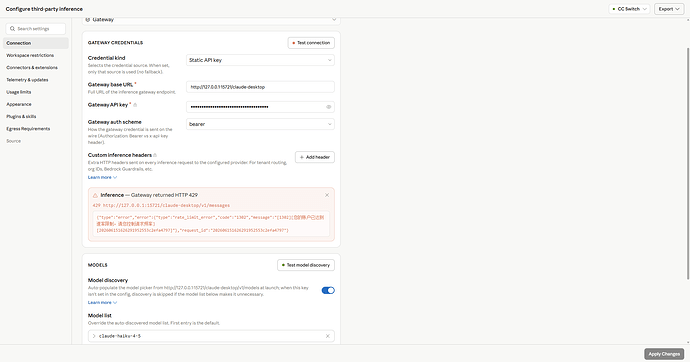Focus the Search settings field
The width and height of the screenshot is (690, 362).
click(x=36, y=29)
